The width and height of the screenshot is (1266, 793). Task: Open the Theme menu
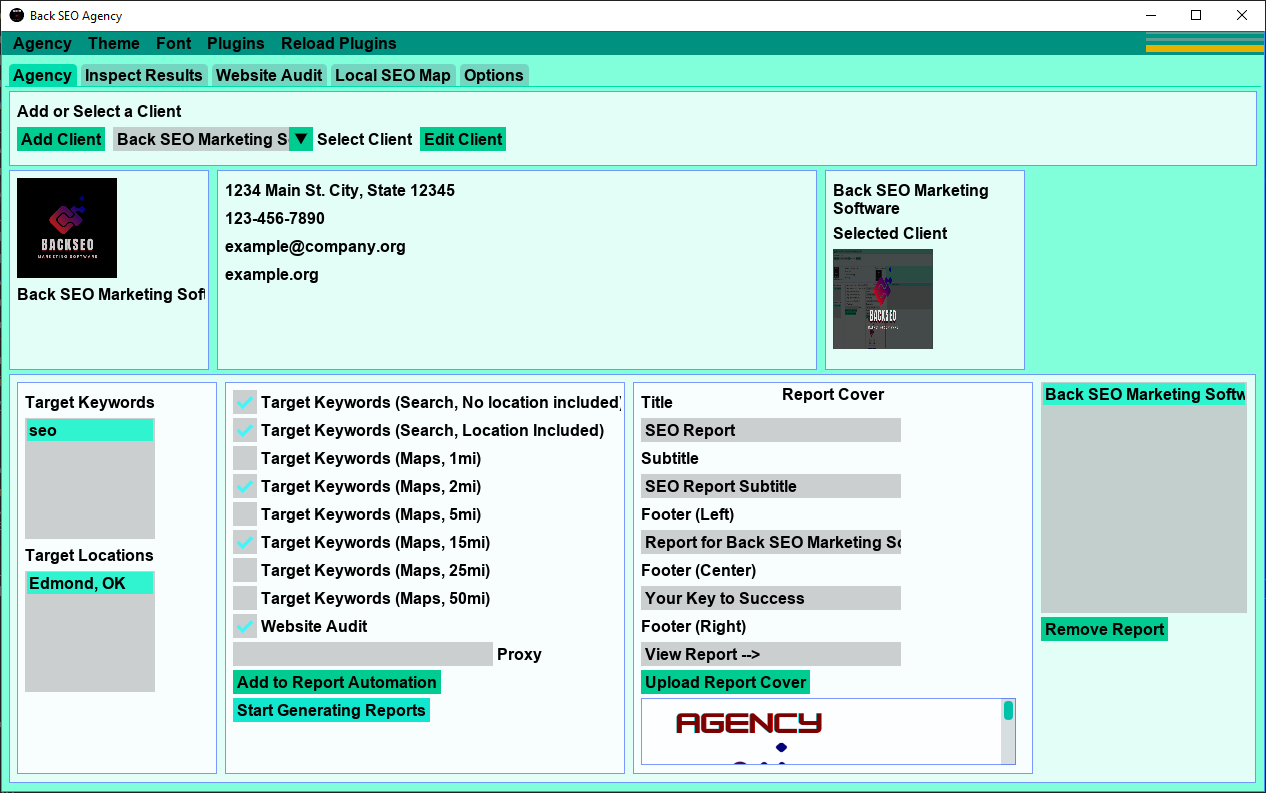point(114,43)
